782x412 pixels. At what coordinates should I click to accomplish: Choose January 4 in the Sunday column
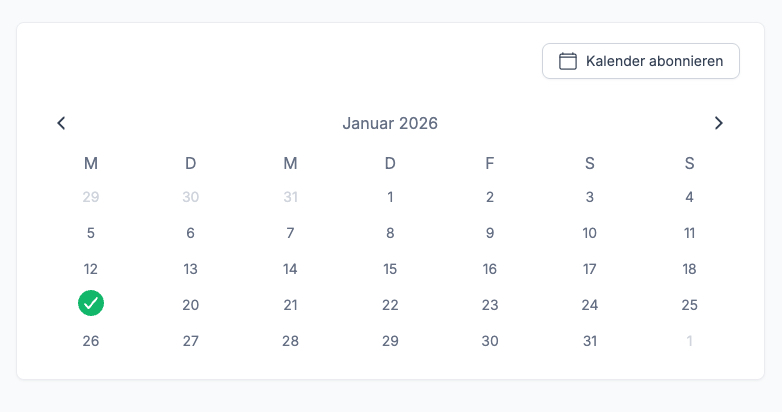[689, 197]
